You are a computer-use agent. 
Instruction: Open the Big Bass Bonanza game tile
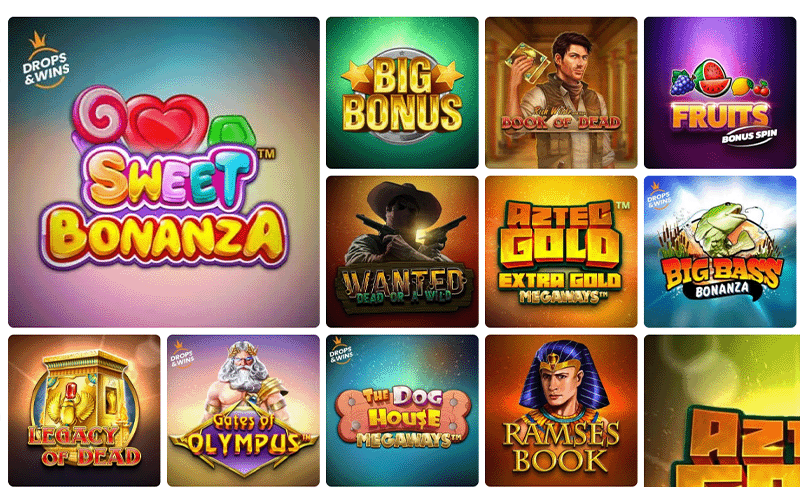[x=720, y=252]
